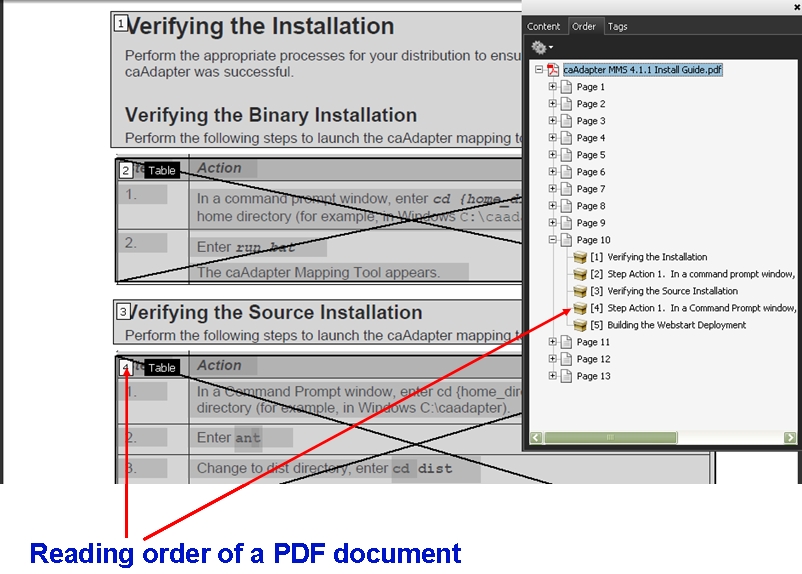Screen dimensions: 802x574
Task: Click the Page 2 document icon
Action: point(566,104)
